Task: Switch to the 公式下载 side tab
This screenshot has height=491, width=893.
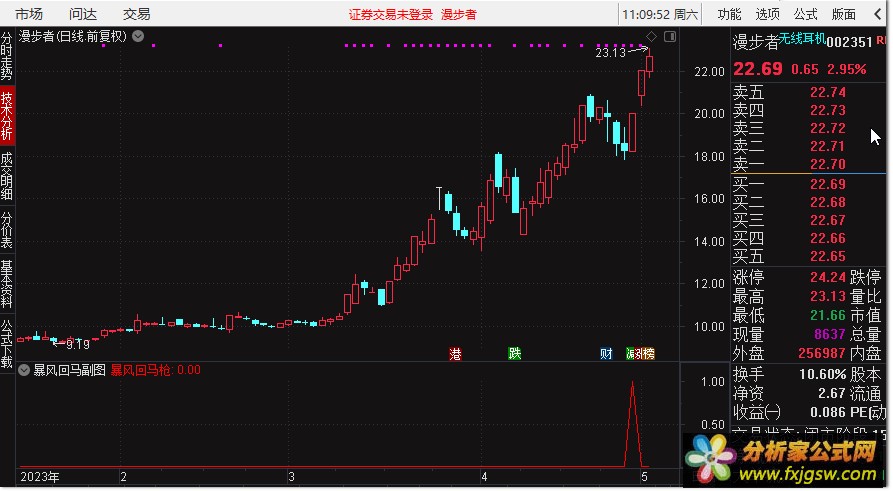Action: pyautogui.click(x=7, y=343)
